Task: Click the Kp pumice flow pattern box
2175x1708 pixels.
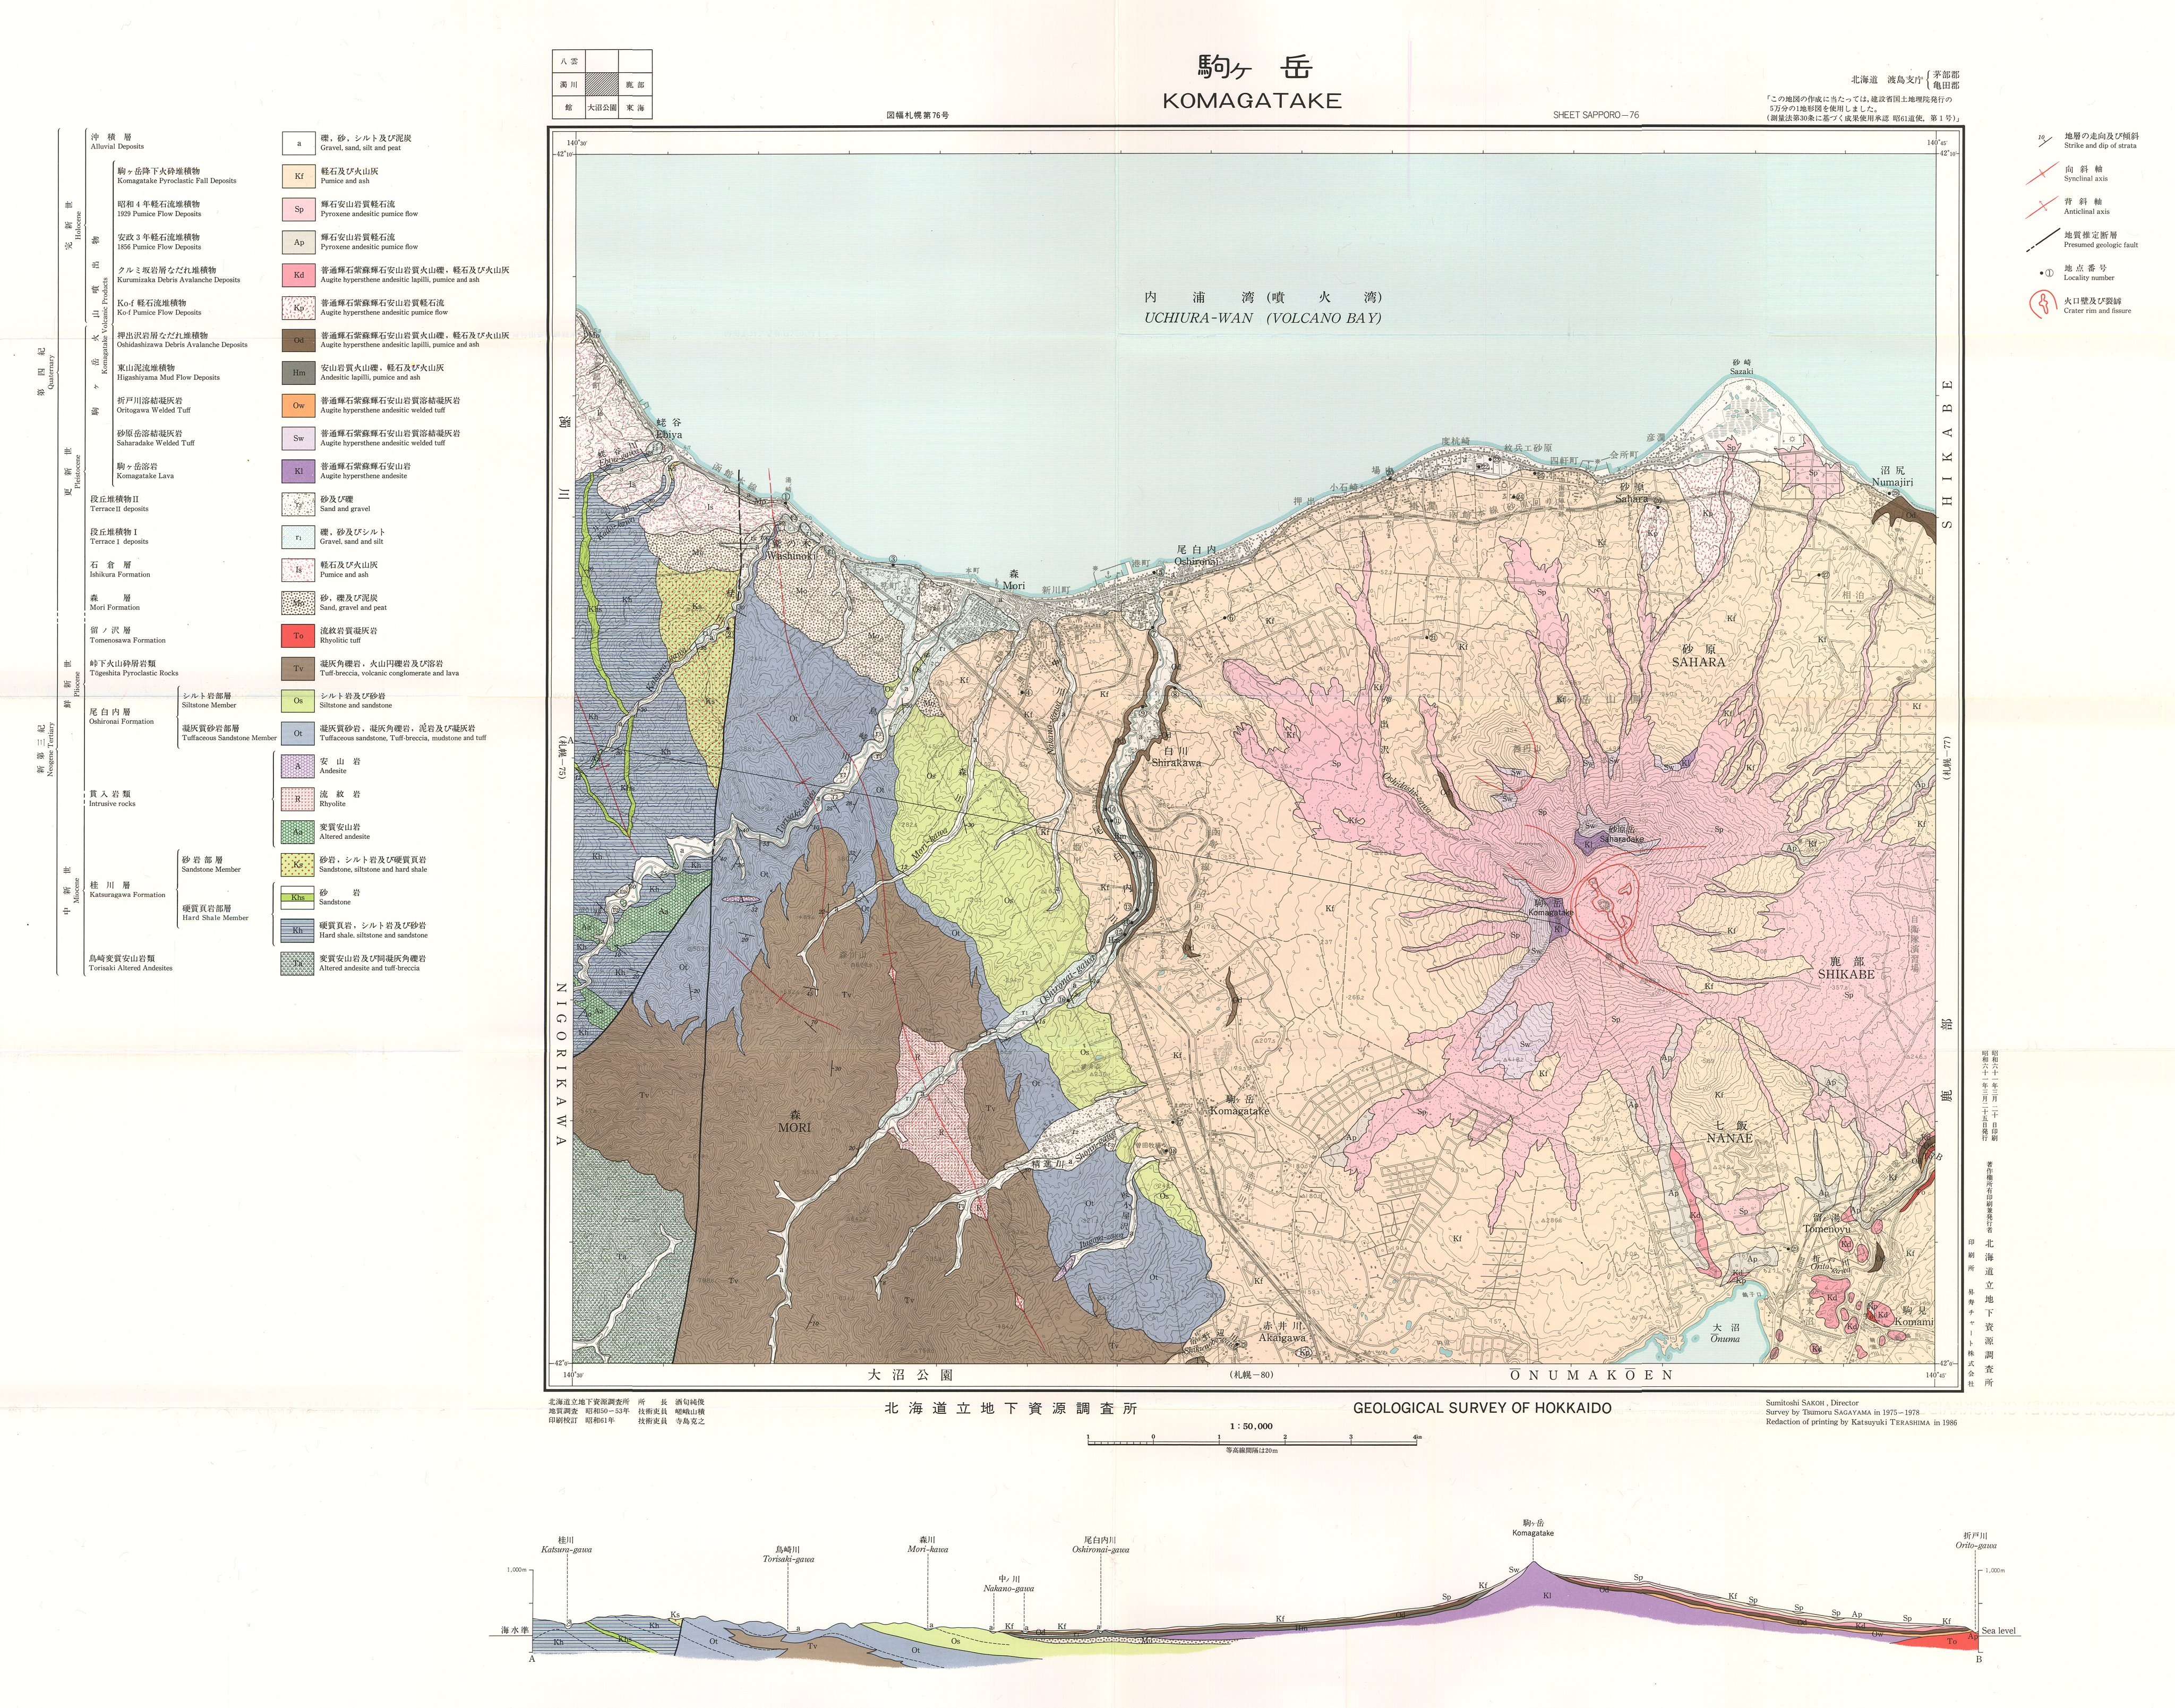Action: (x=298, y=307)
